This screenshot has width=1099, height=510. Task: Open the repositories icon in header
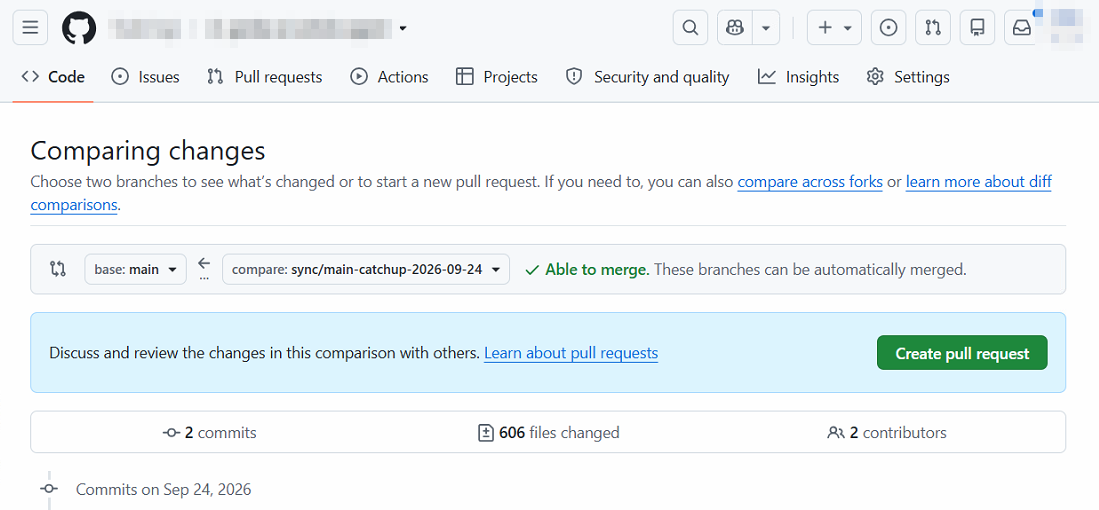[x=977, y=28]
